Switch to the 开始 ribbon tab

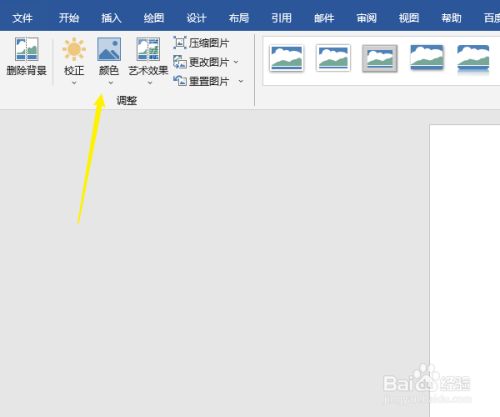(69, 18)
